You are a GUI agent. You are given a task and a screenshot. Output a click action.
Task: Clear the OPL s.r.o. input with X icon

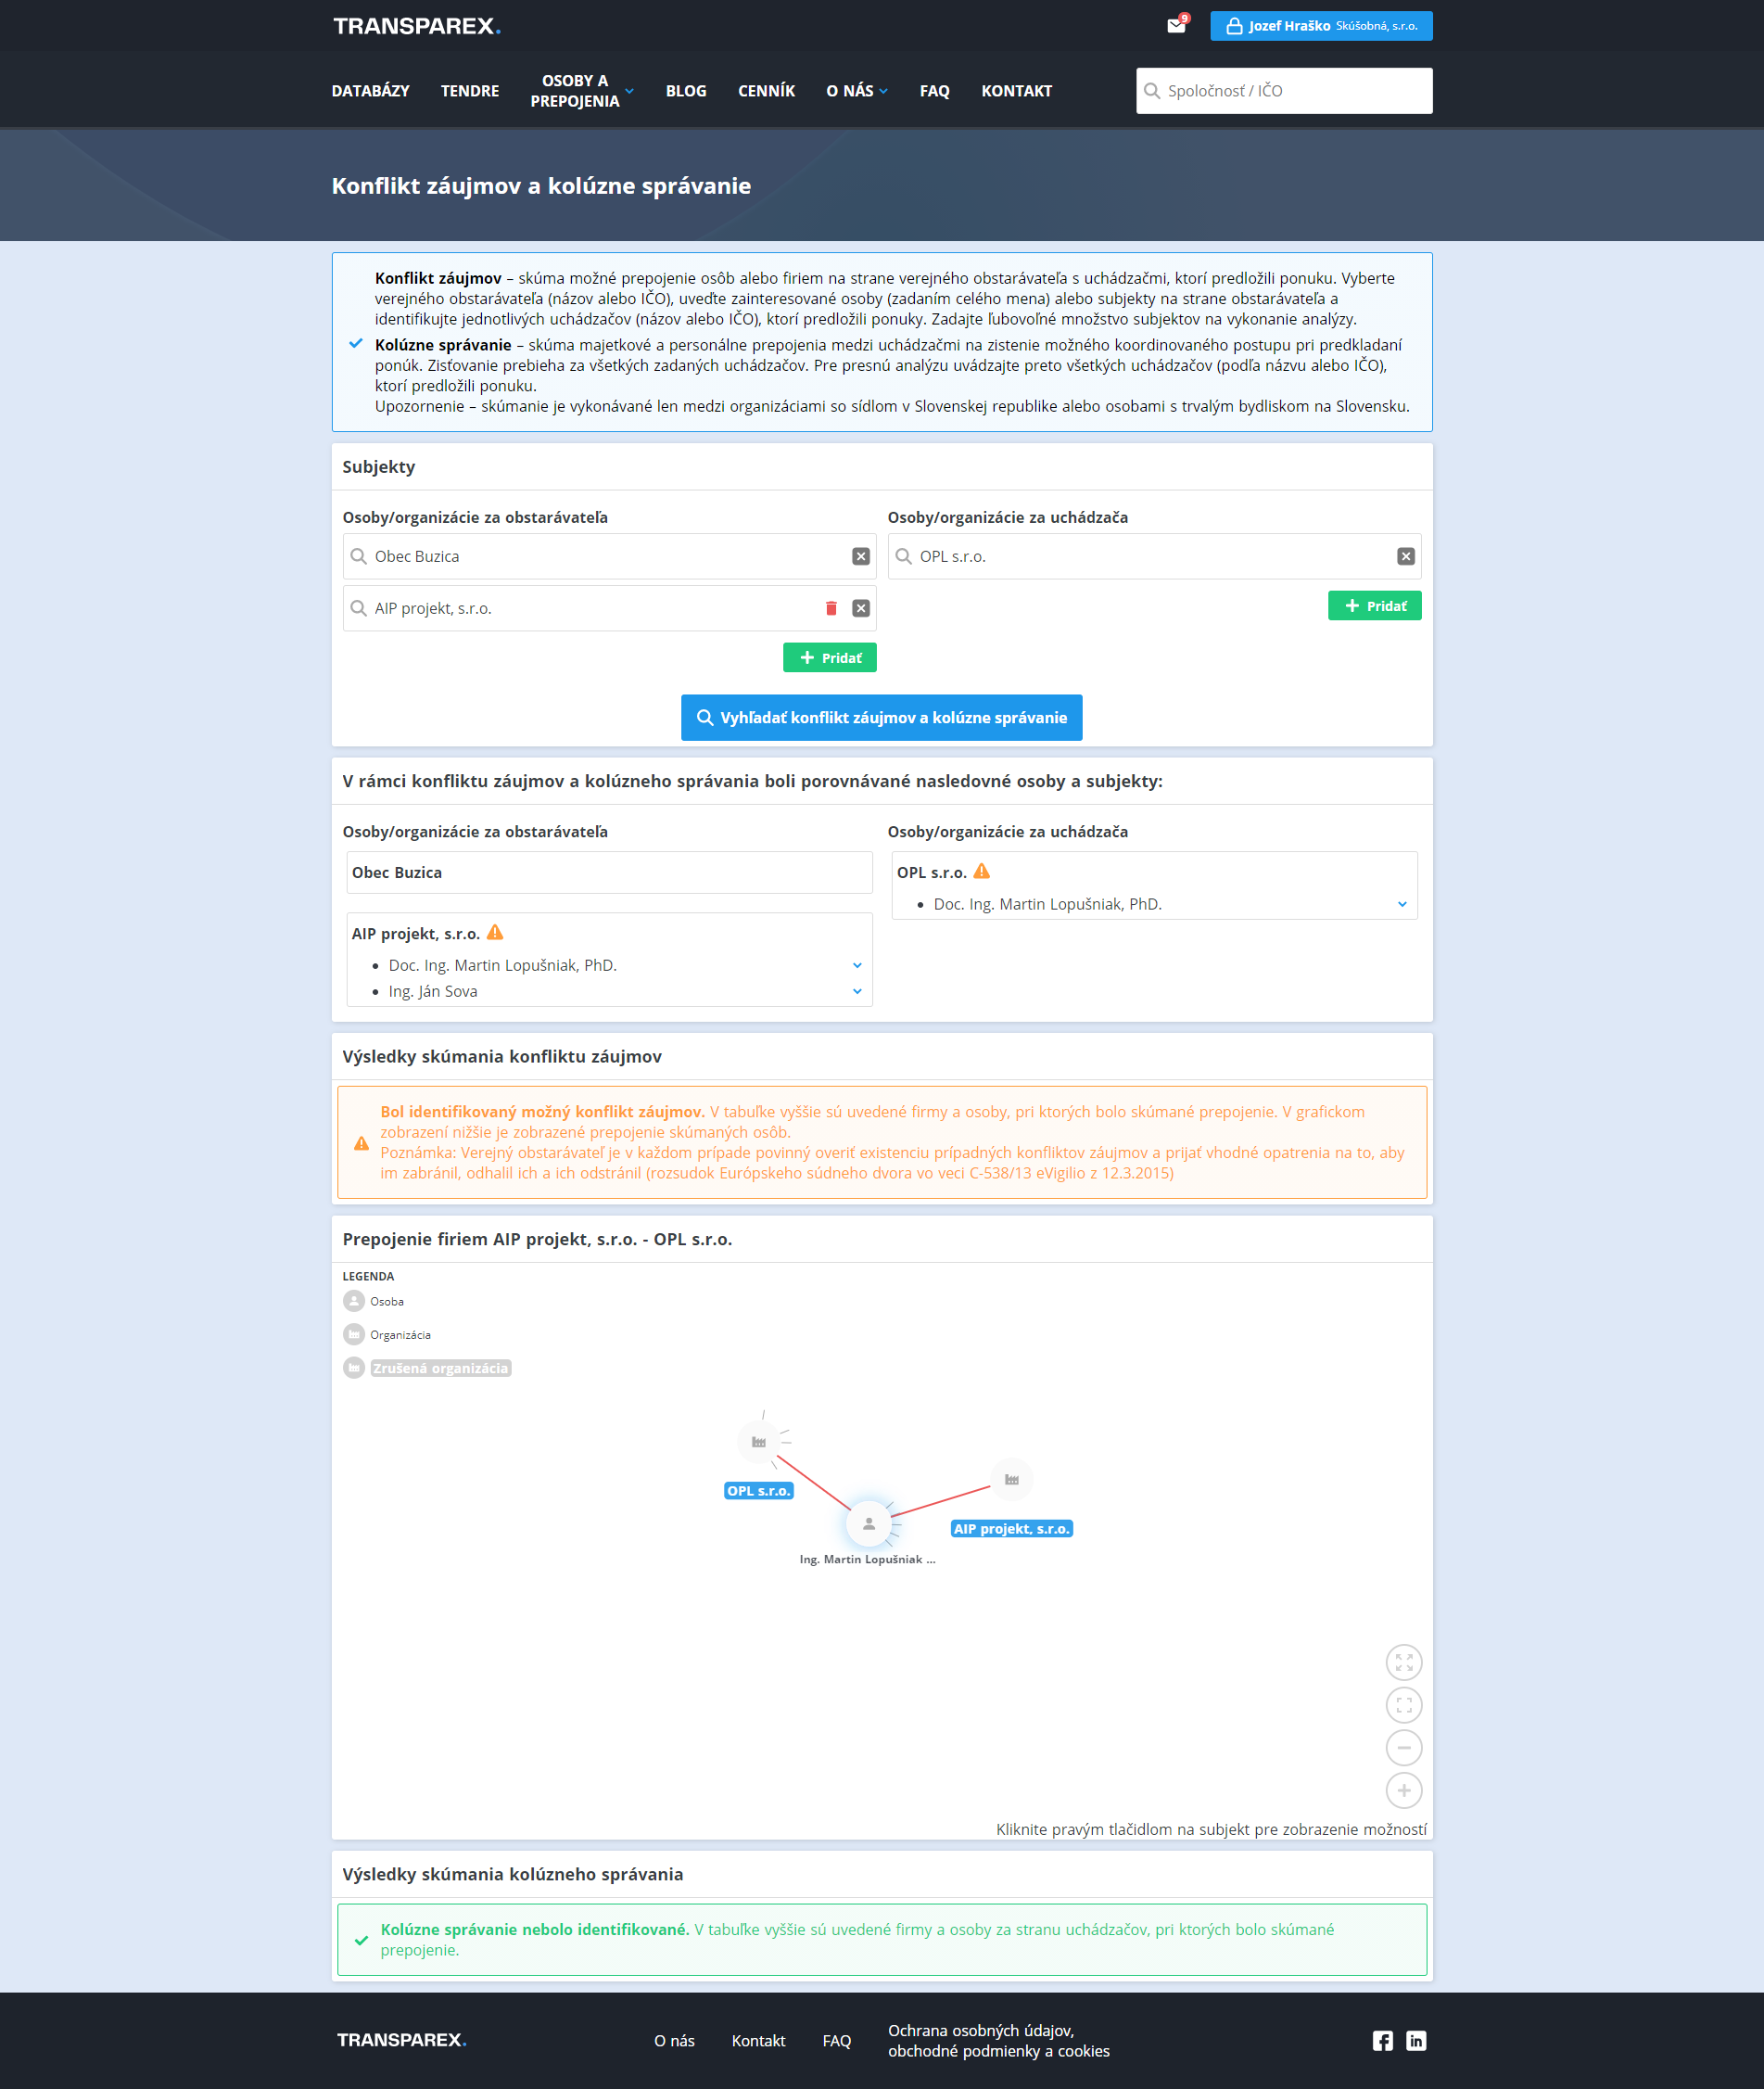click(x=1405, y=556)
